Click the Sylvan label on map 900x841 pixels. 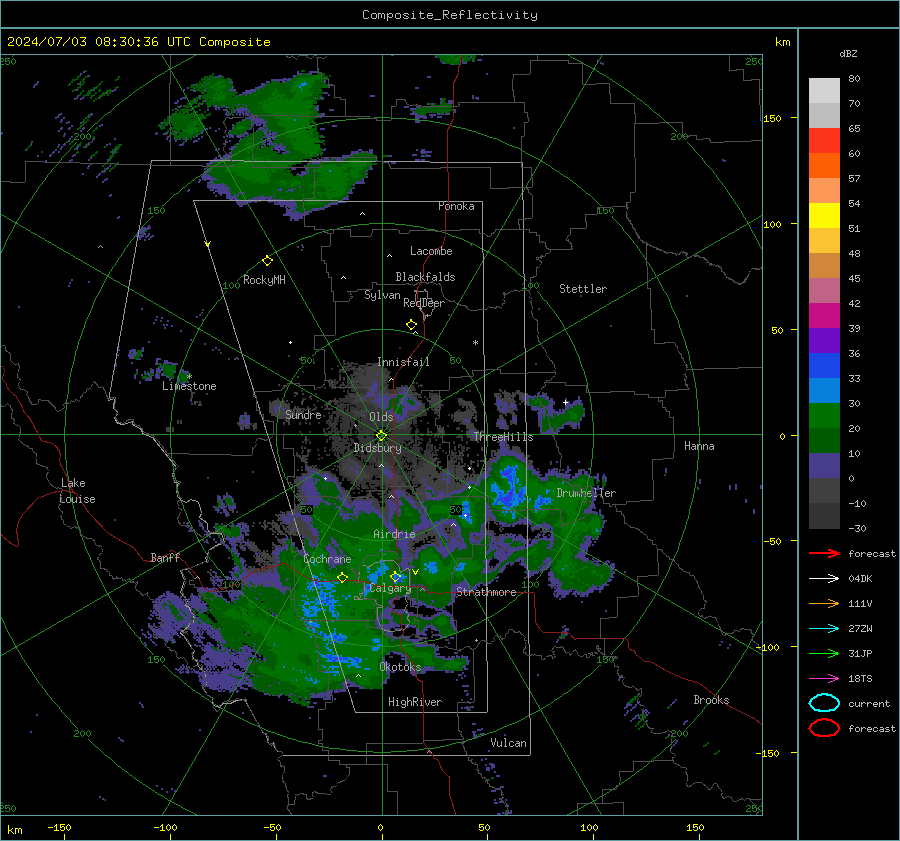pyautogui.click(x=382, y=295)
